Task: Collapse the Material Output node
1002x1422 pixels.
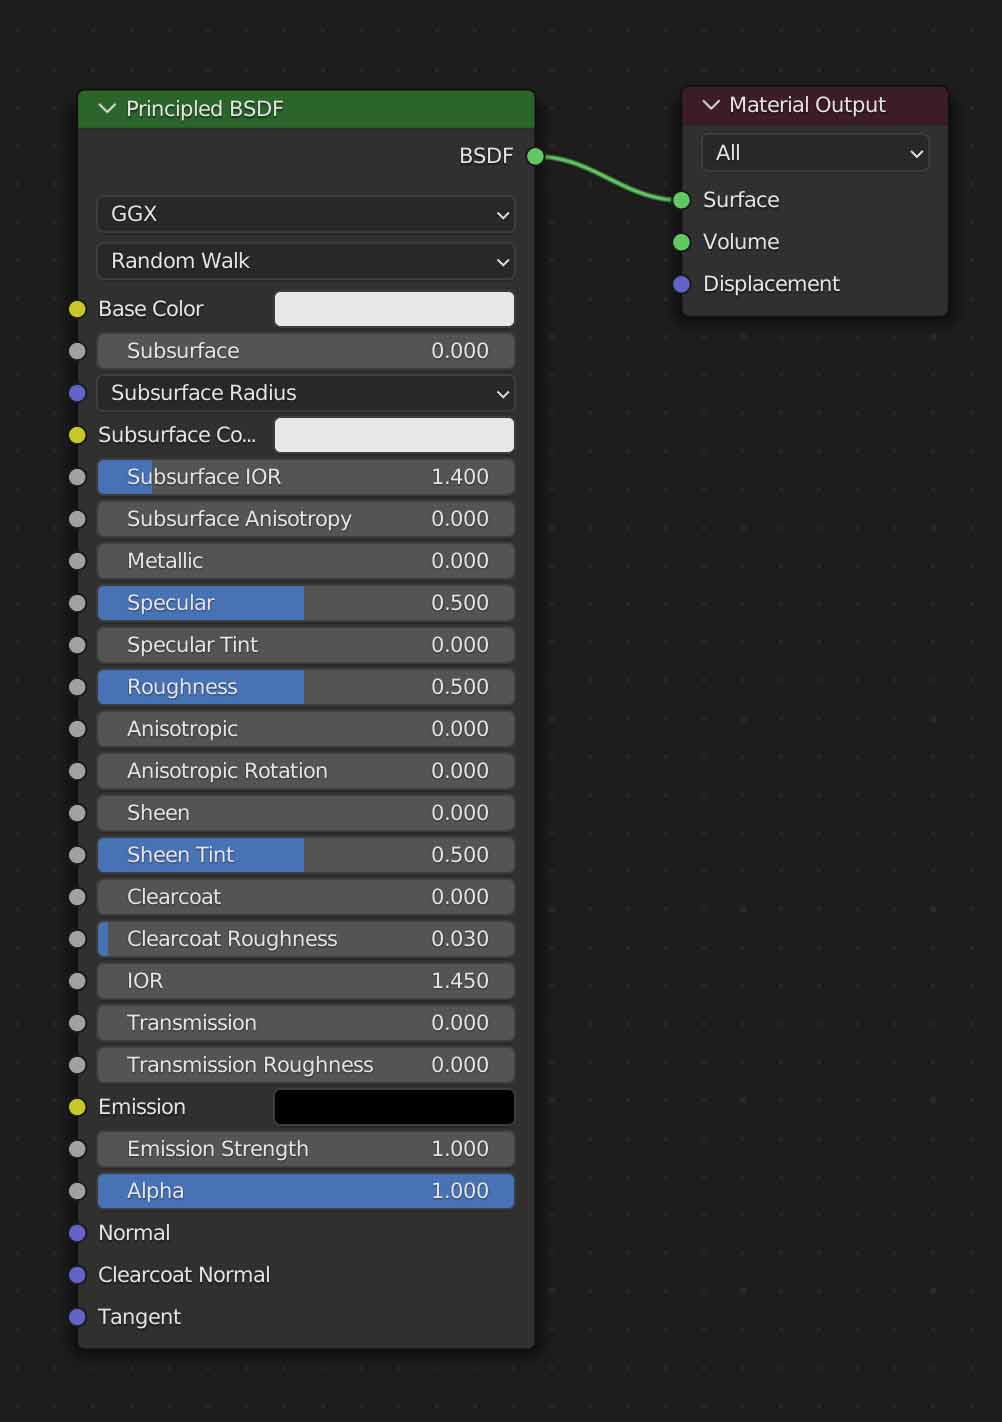Action: [711, 105]
